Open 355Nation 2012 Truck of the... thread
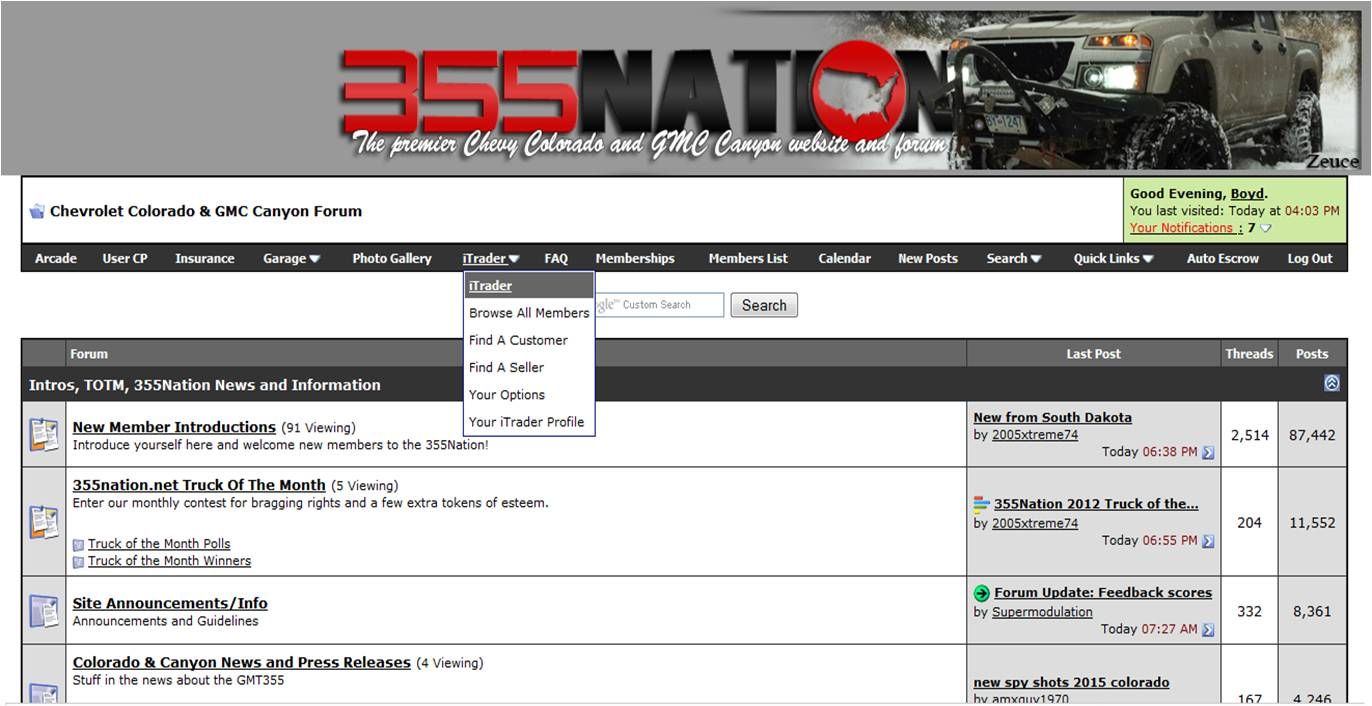1372x706 pixels. click(x=1096, y=504)
